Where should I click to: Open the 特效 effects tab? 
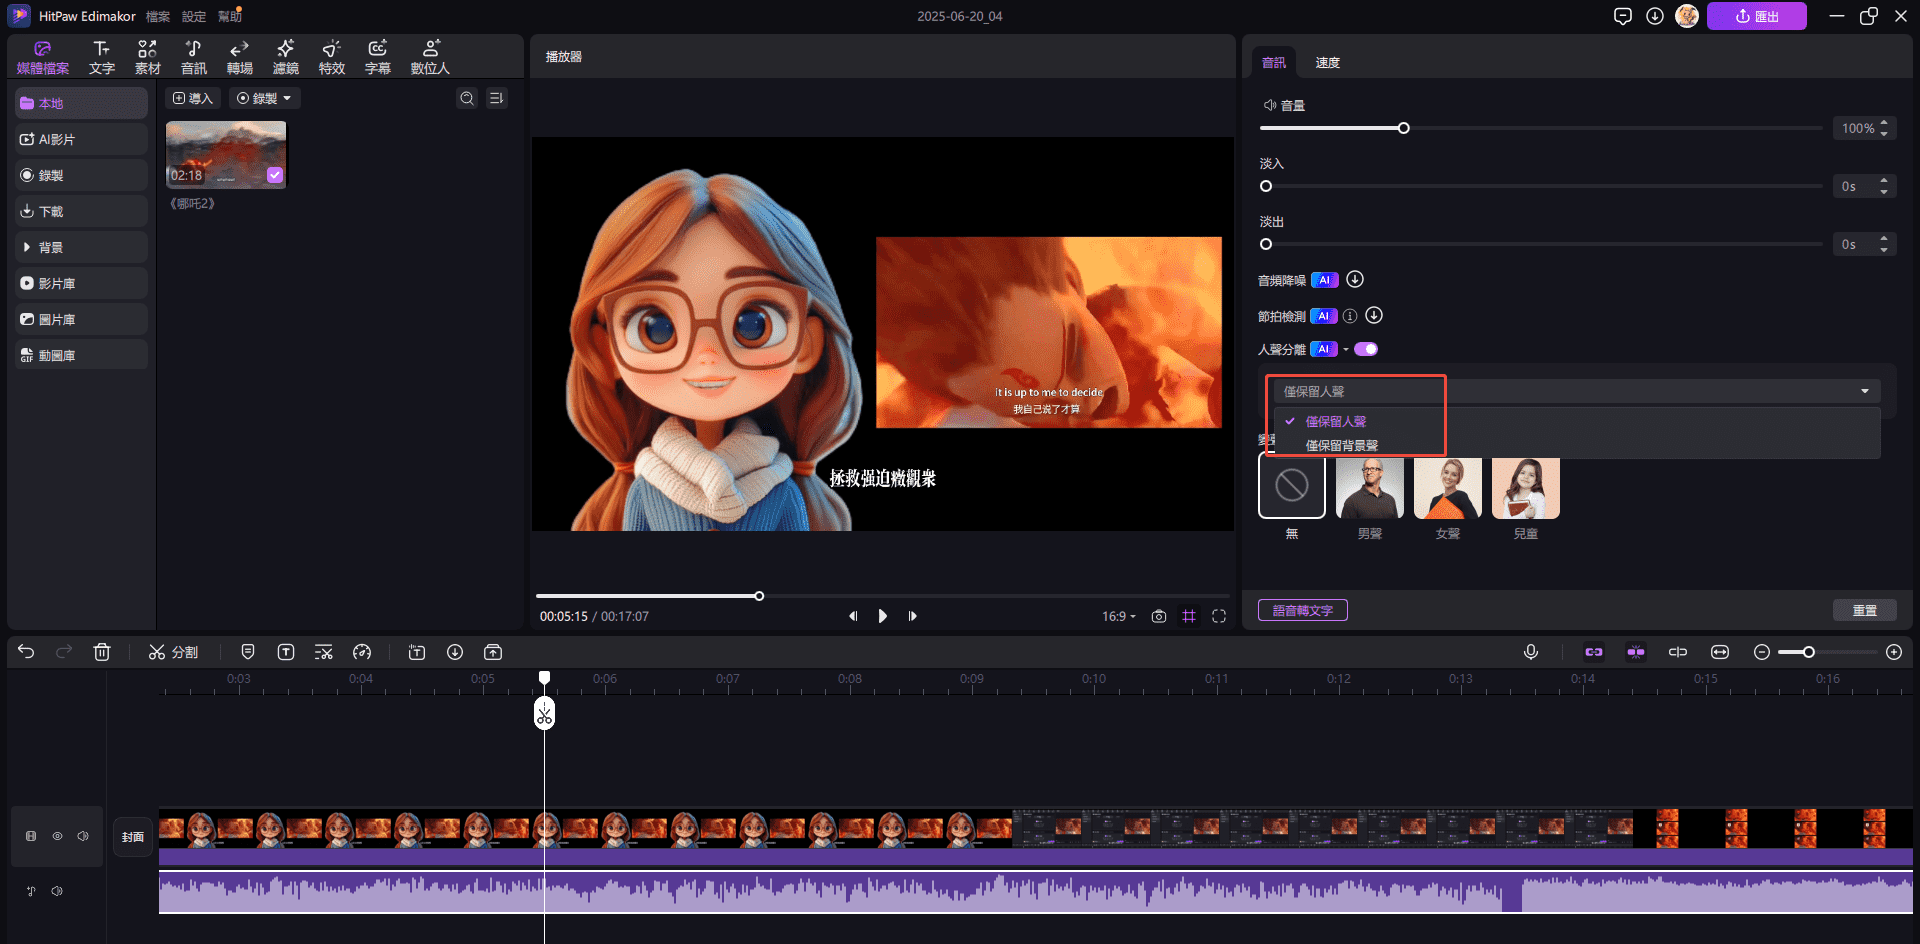[332, 58]
